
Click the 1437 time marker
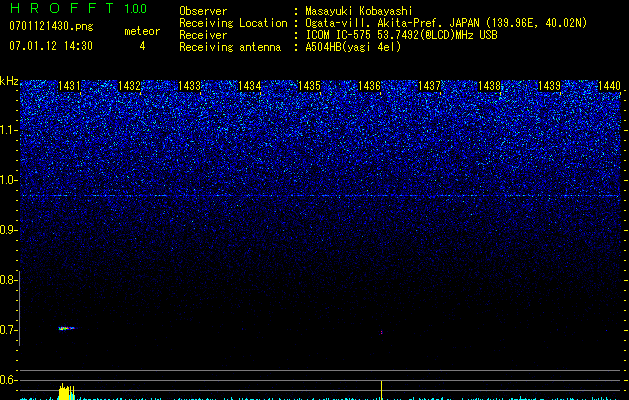pos(429,86)
